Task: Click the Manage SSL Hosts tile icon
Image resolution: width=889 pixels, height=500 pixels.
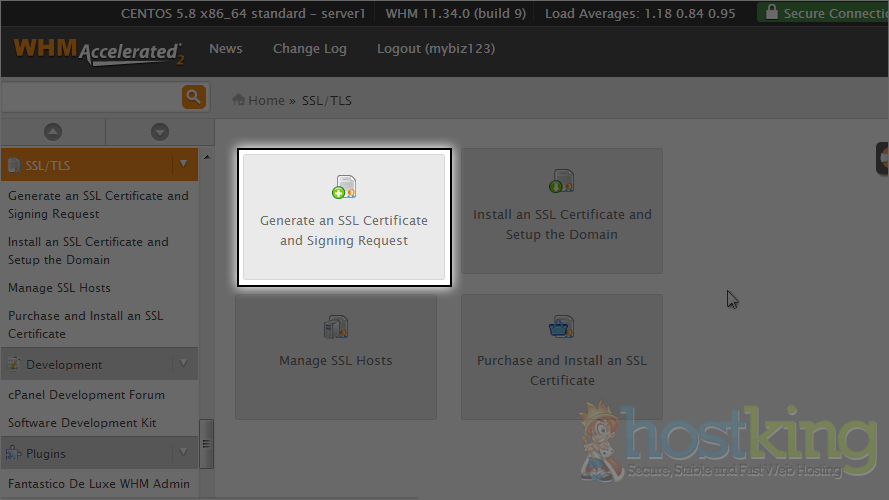Action: (335, 327)
